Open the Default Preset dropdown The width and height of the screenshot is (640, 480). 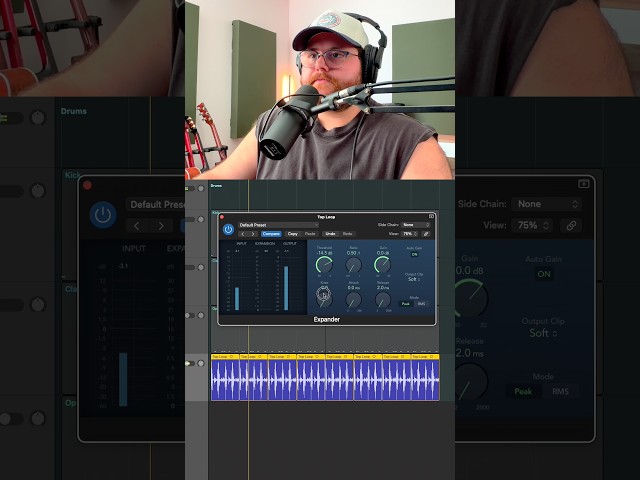pos(278,225)
